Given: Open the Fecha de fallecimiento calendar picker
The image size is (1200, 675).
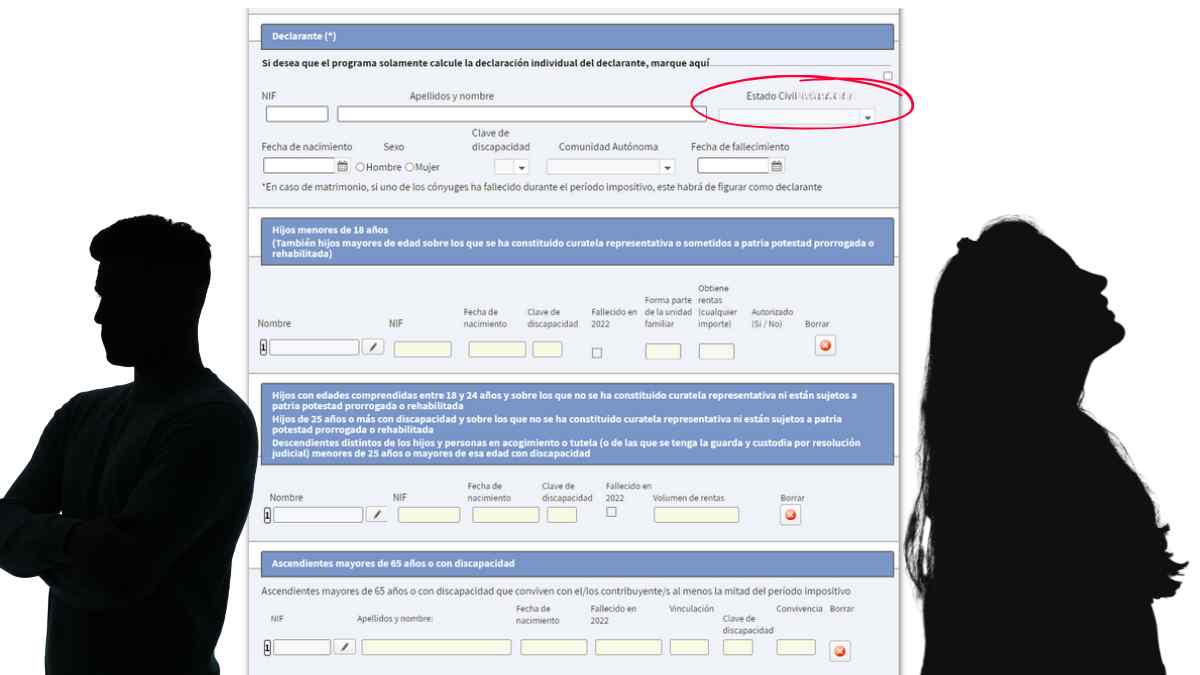Looking at the screenshot, I should (777, 166).
